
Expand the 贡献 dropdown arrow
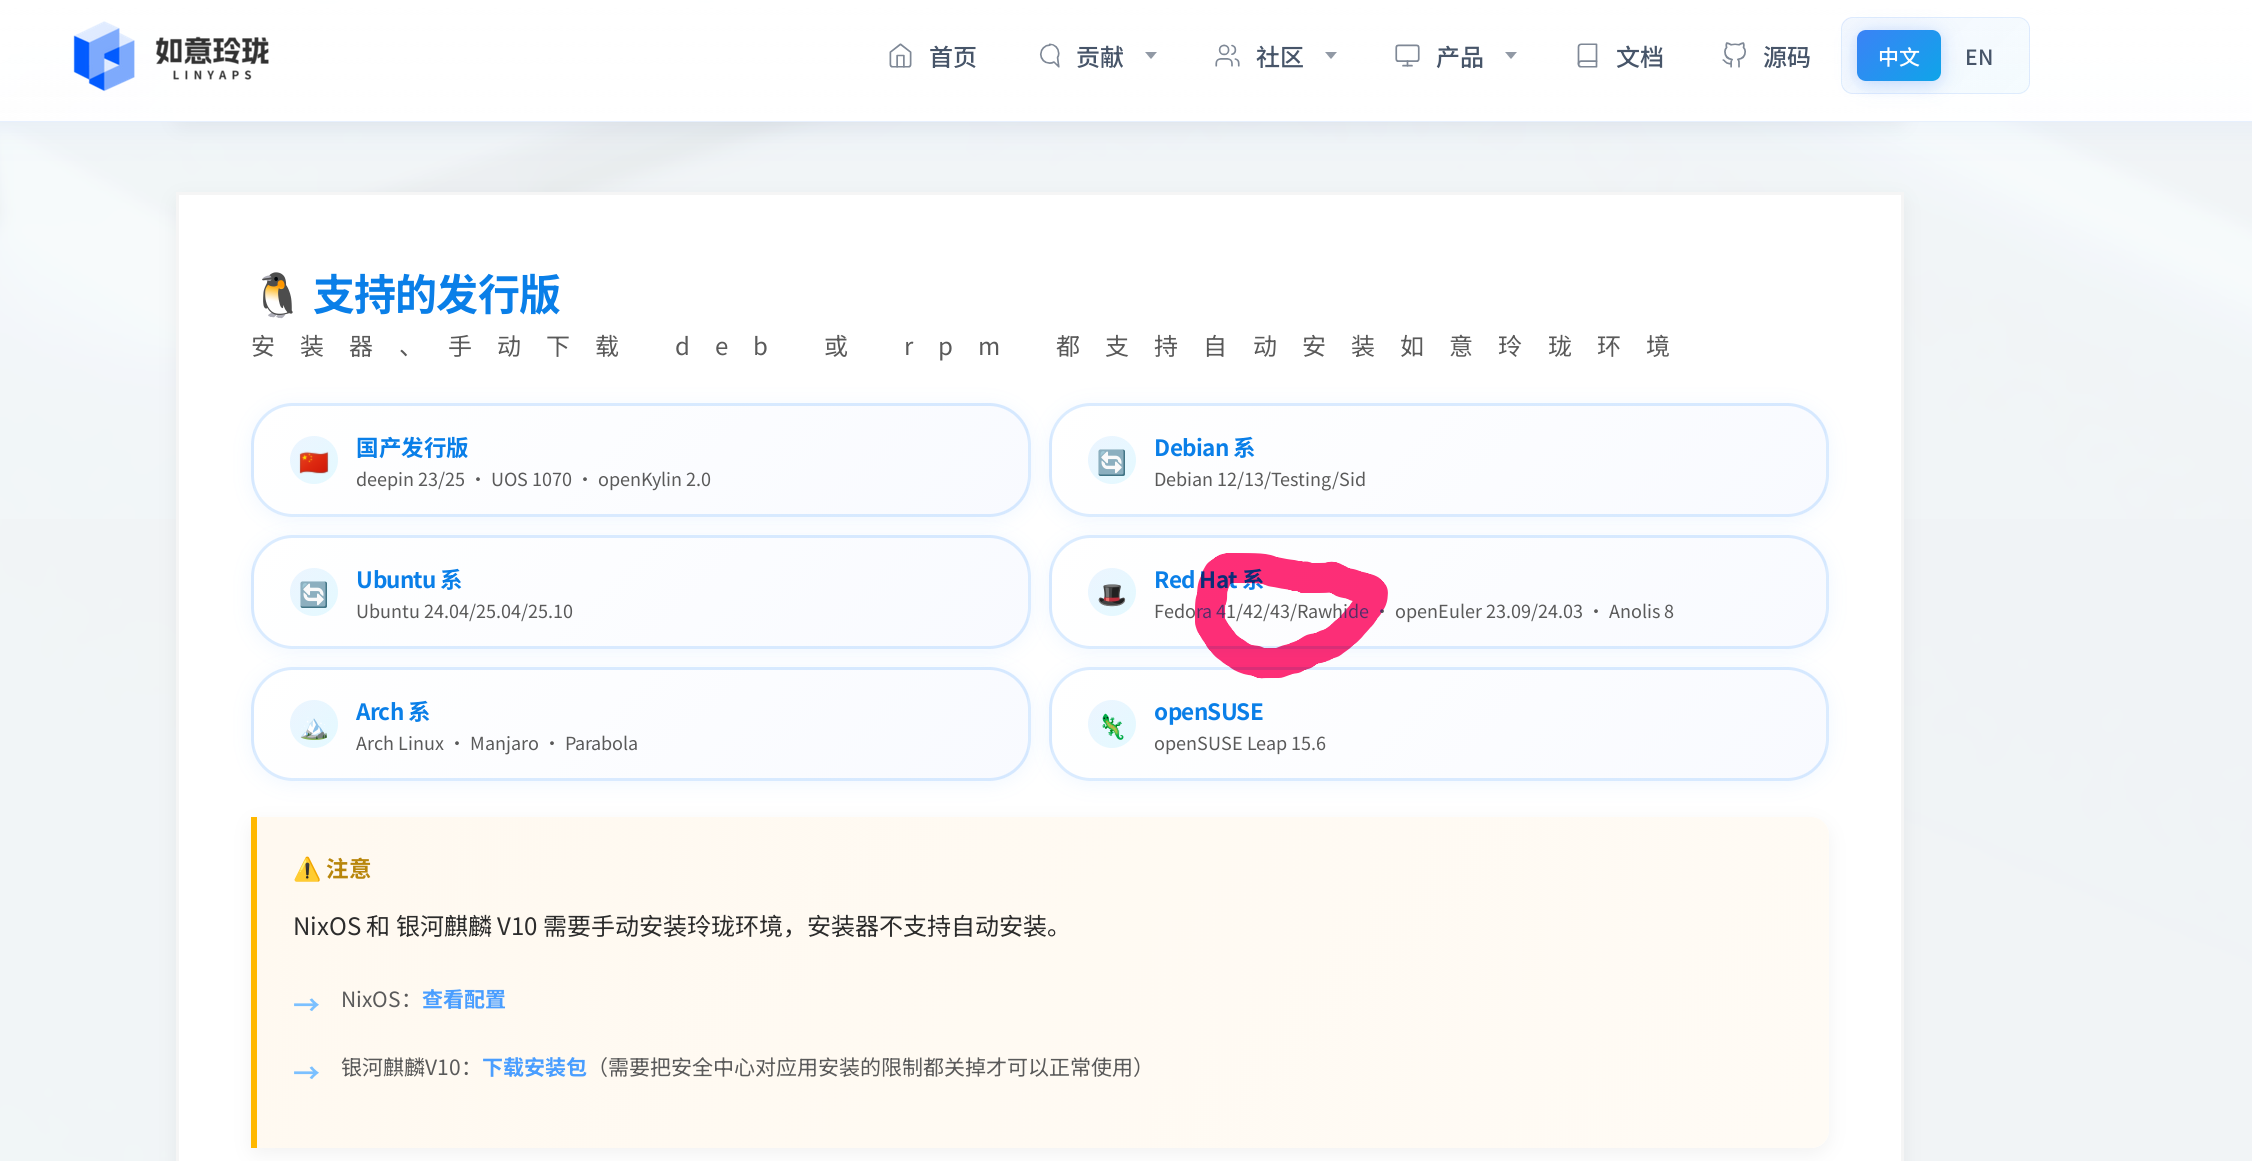click(1151, 56)
